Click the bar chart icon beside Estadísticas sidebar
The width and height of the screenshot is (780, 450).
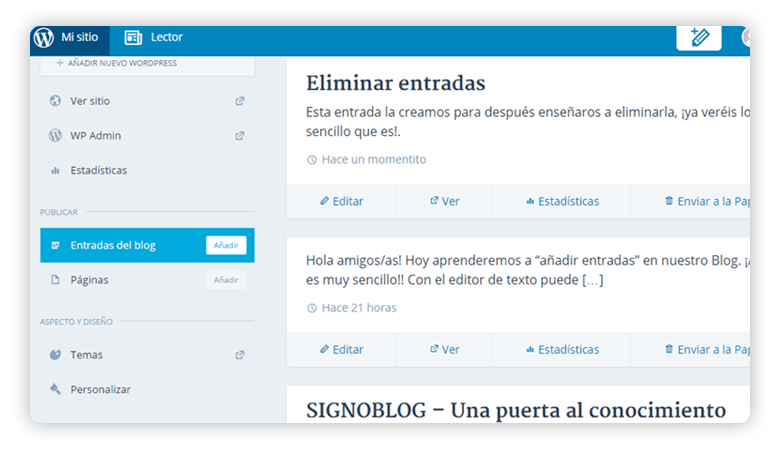(55, 171)
